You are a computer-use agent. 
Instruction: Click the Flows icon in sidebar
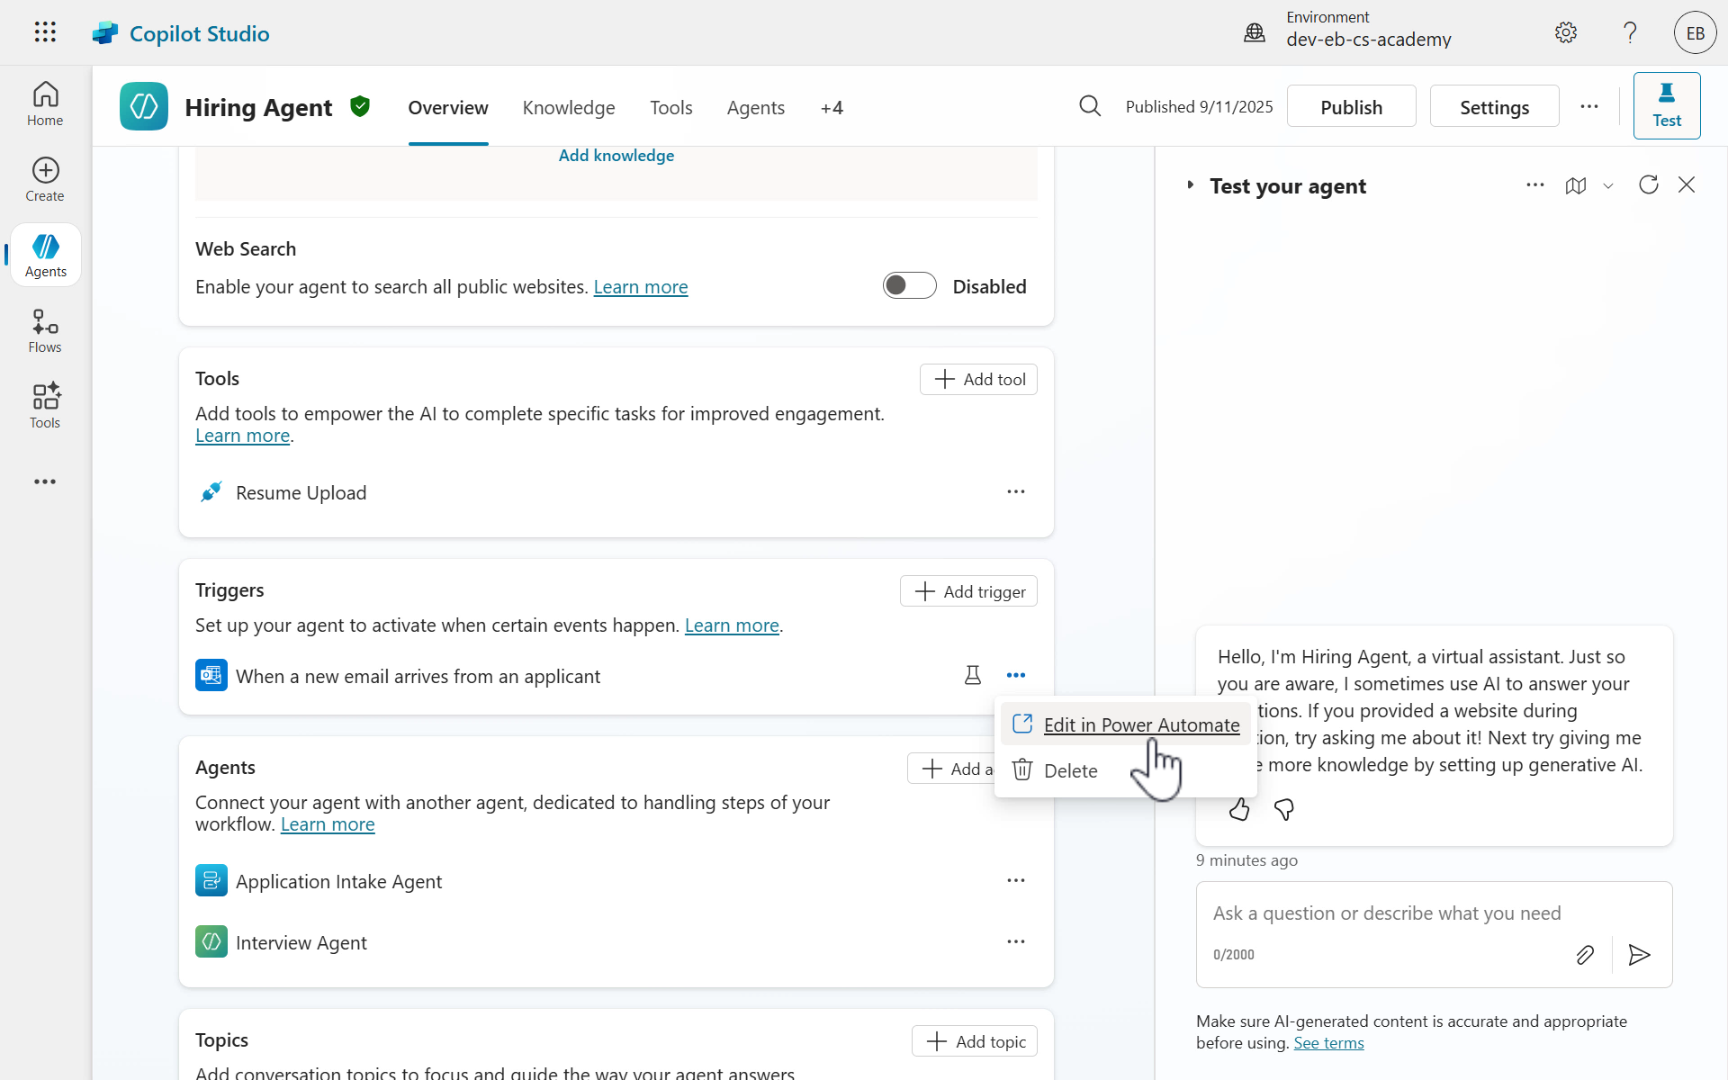tap(45, 331)
